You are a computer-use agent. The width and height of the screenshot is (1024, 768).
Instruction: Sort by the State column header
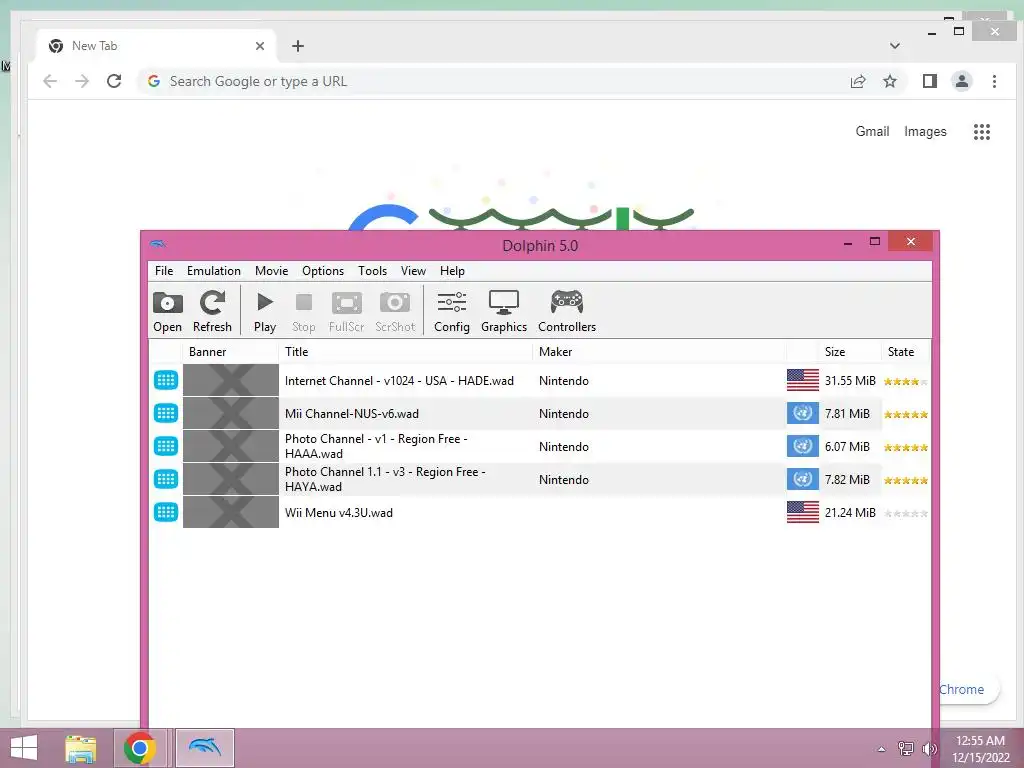pos(905,352)
